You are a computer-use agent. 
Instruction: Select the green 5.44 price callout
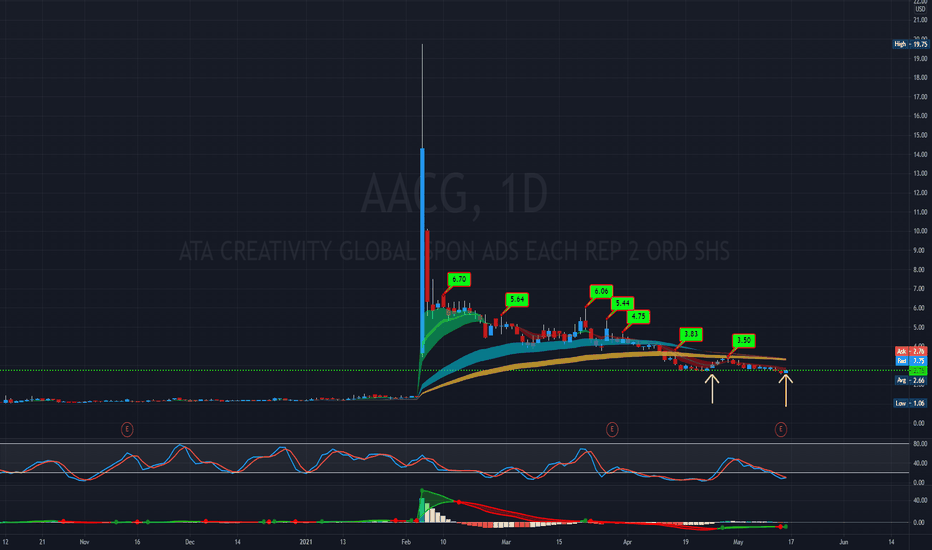pos(622,303)
